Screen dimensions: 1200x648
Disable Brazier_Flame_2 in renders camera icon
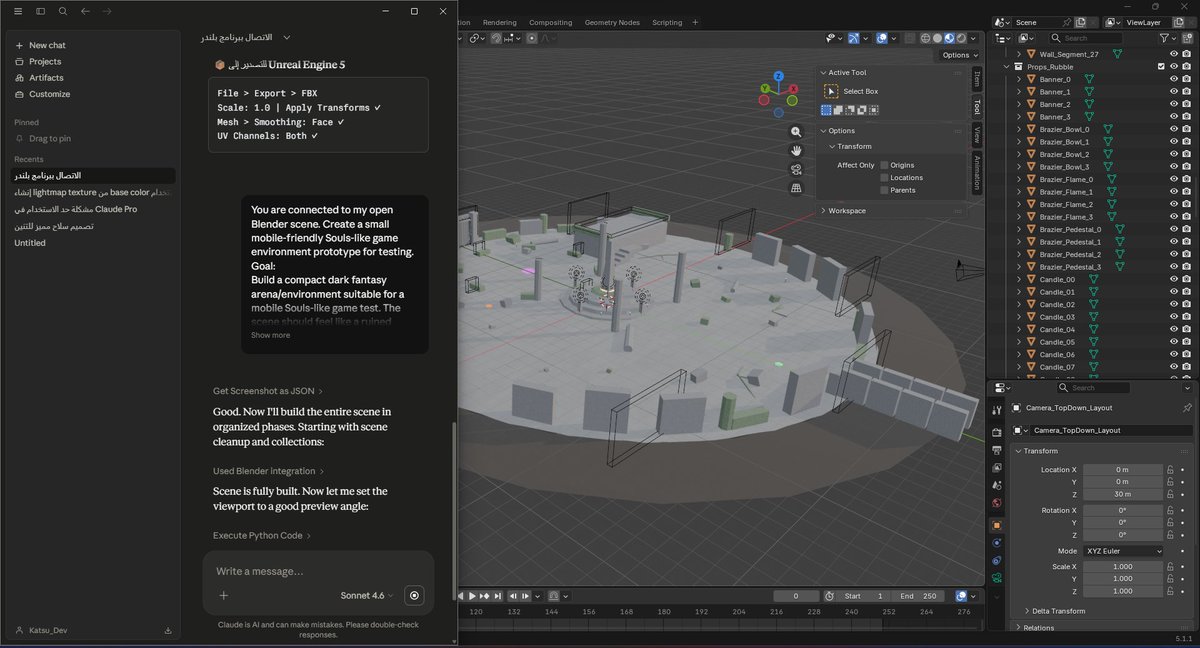tap(1187, 204)
